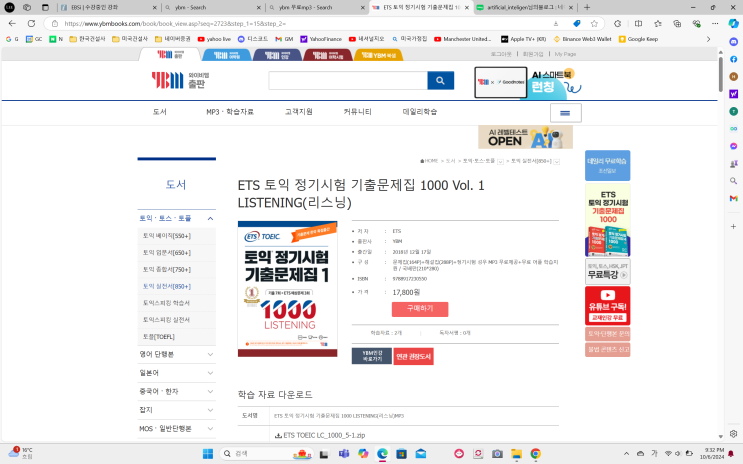Click the book cover thumbnail image
This screenshot has height=464, width=743.
pos(288,289)
